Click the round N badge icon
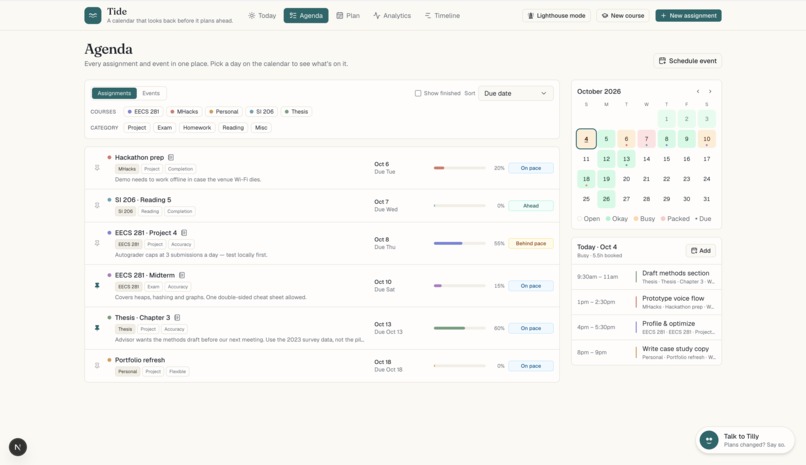Viewport: 806px width, 465px height. coord(18,447)
